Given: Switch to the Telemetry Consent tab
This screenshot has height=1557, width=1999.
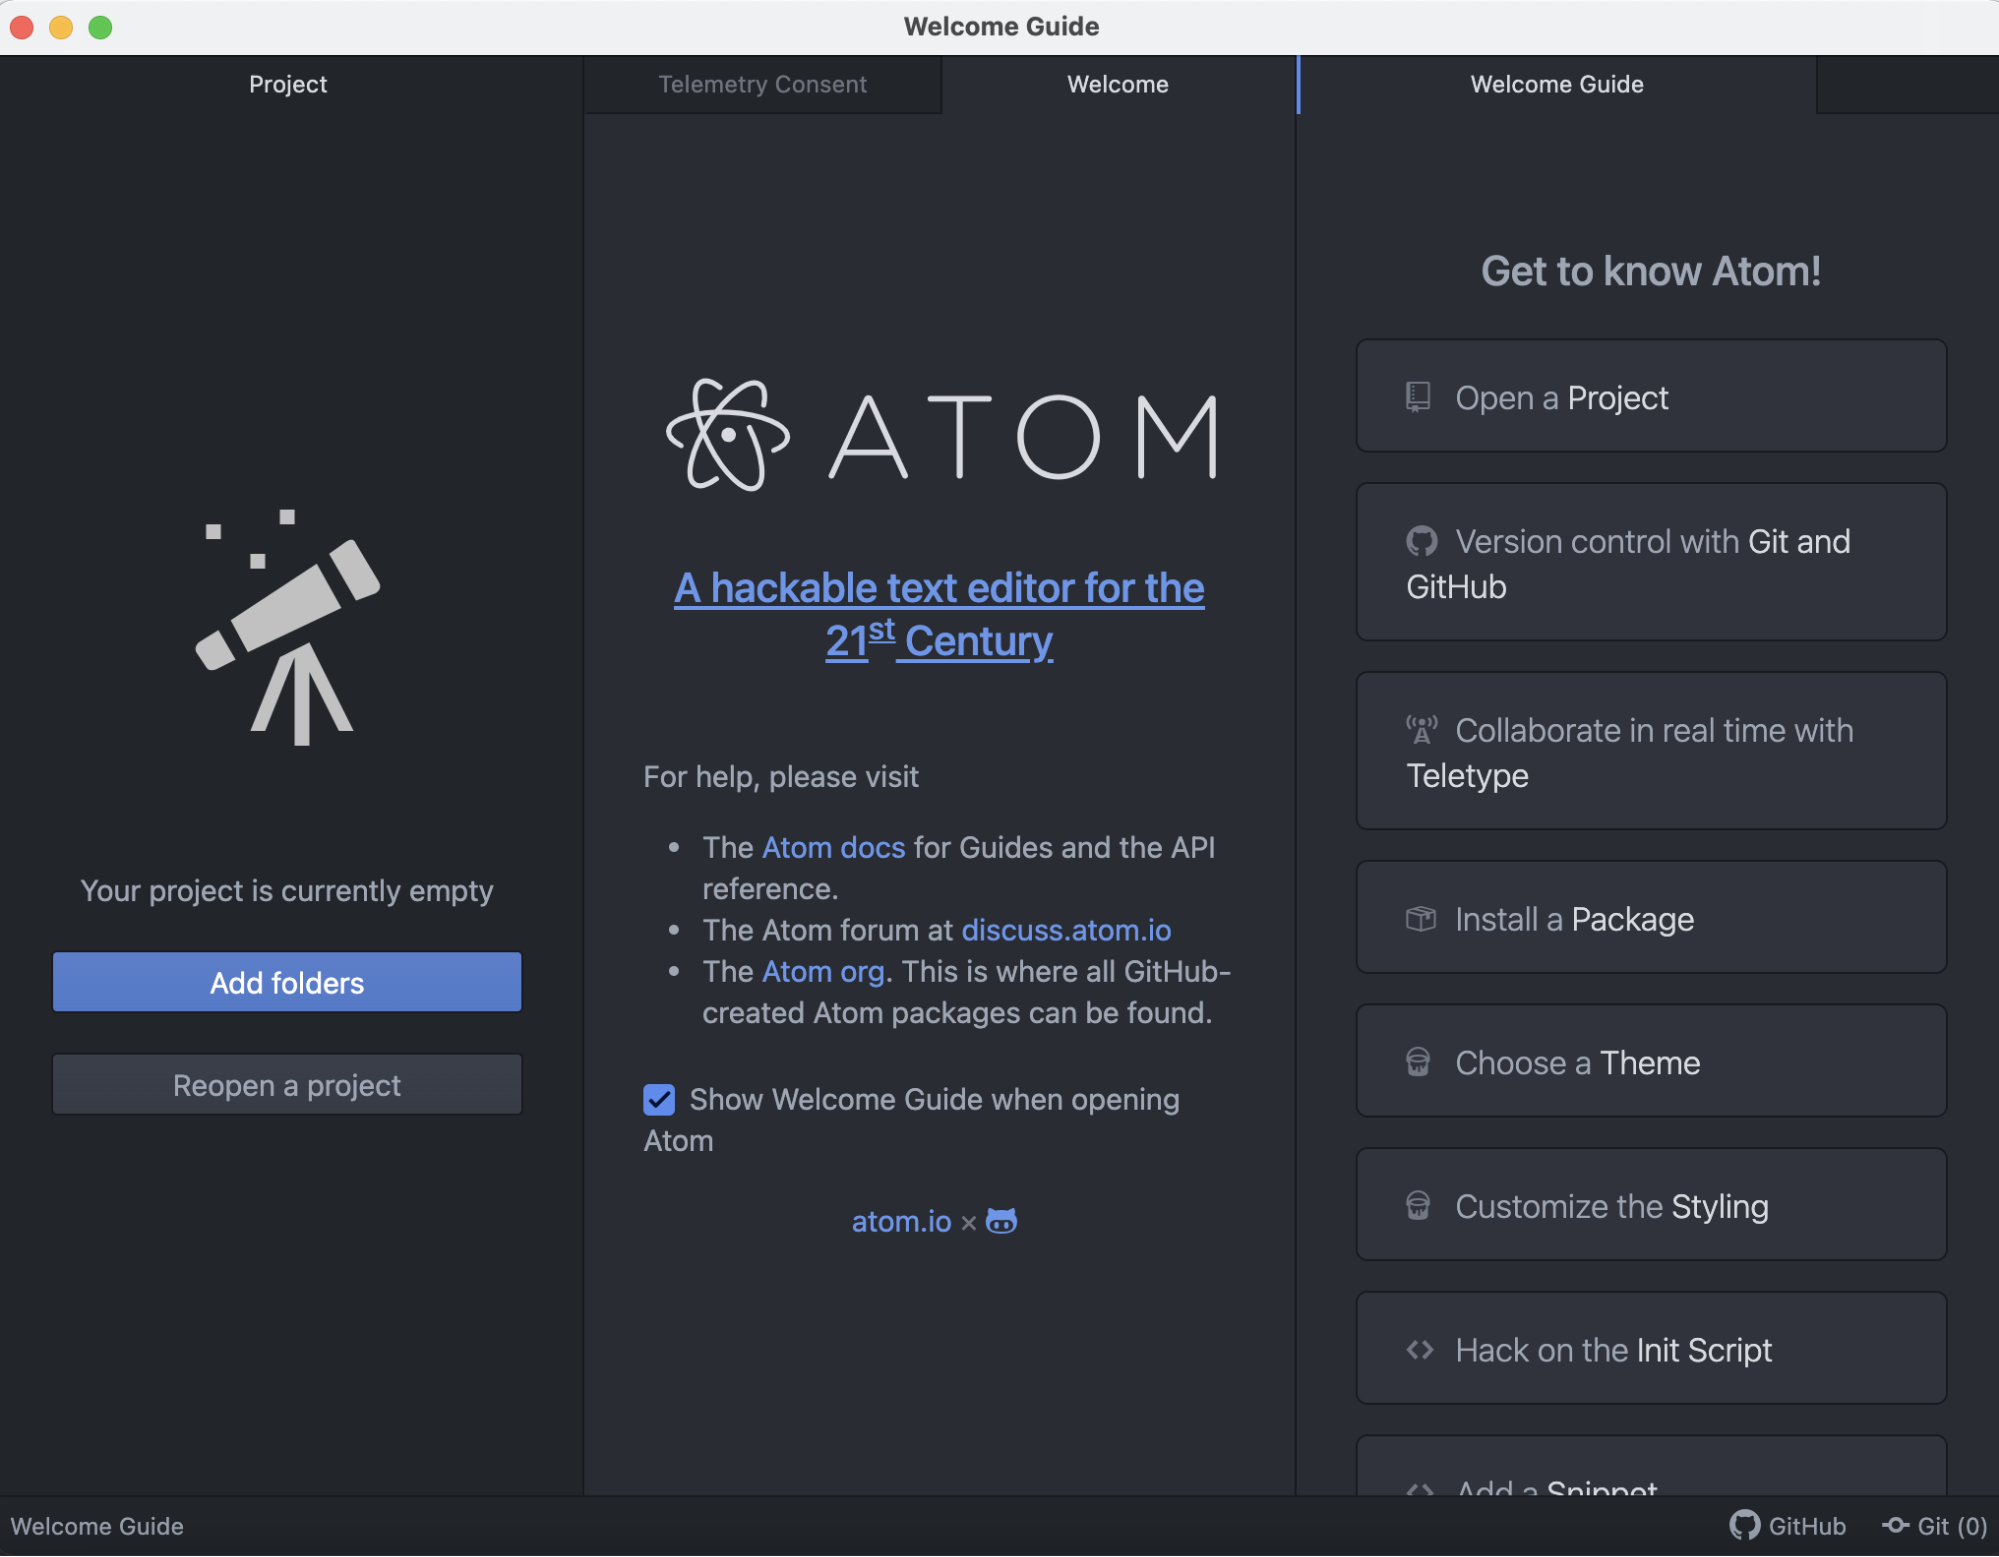Looking at the screenshot, I should coord(762,84).
